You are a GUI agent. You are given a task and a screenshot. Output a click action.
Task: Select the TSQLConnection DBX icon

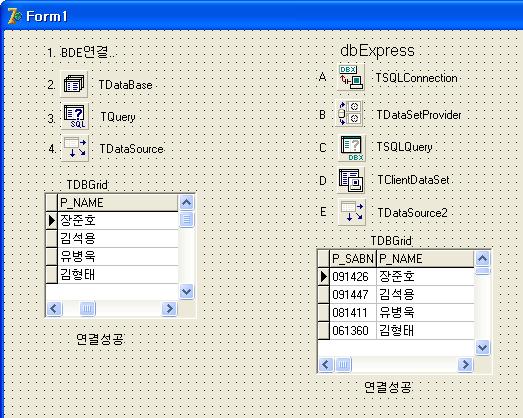pyautogui.click(x=351, y=77)
